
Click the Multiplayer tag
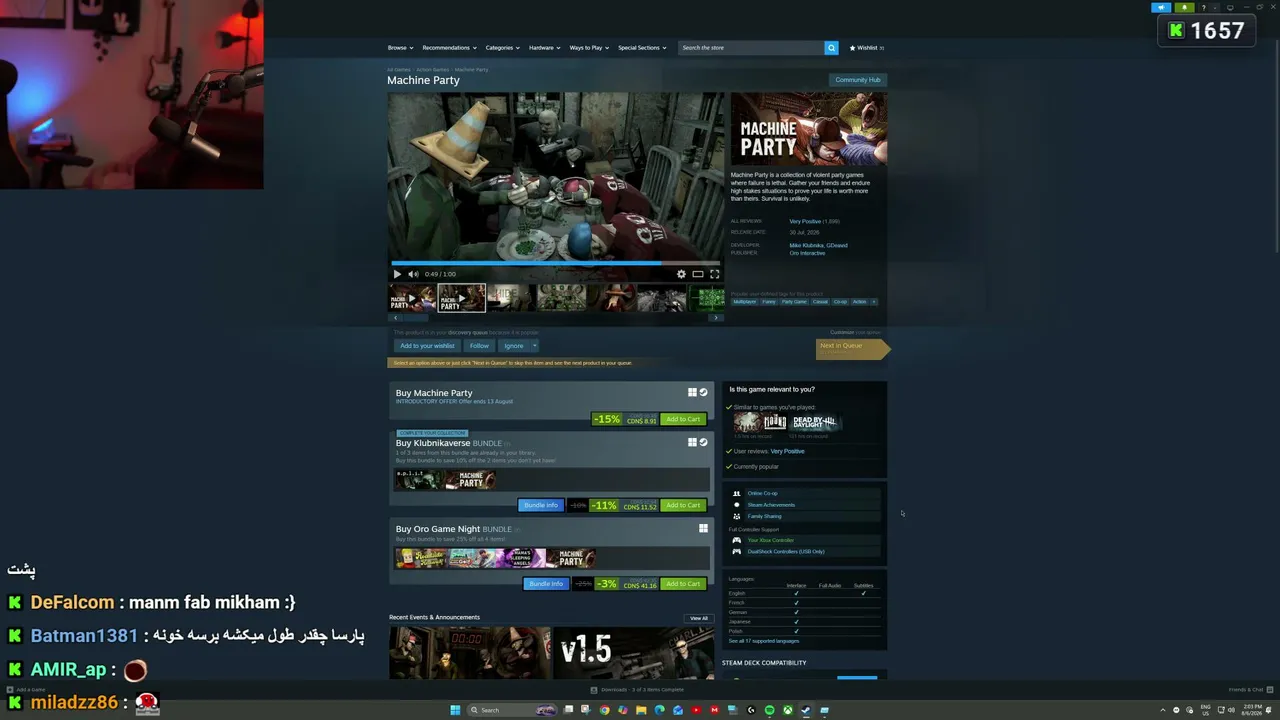click(744, 301)
